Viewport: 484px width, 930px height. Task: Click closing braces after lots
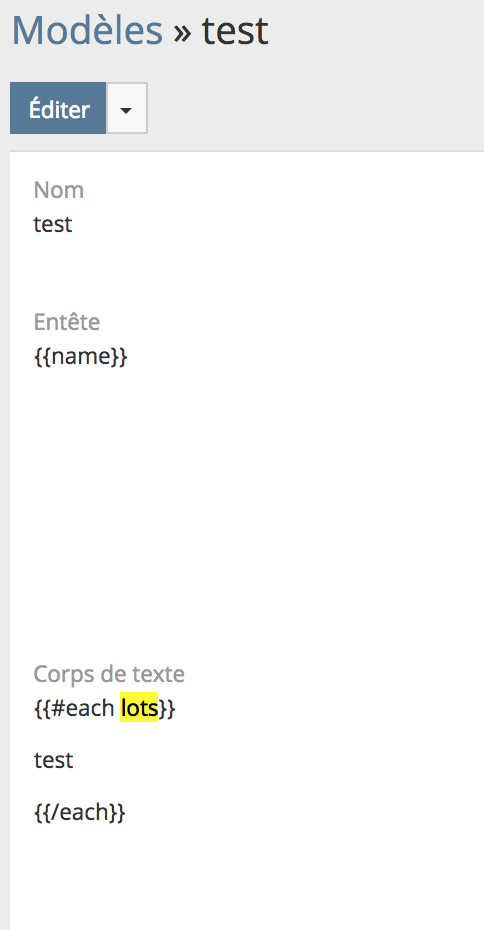click(167, 708)
